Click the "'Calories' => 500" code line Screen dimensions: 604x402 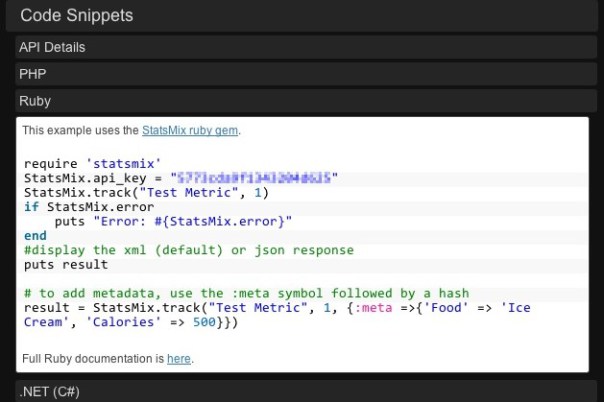pos(131,322)
